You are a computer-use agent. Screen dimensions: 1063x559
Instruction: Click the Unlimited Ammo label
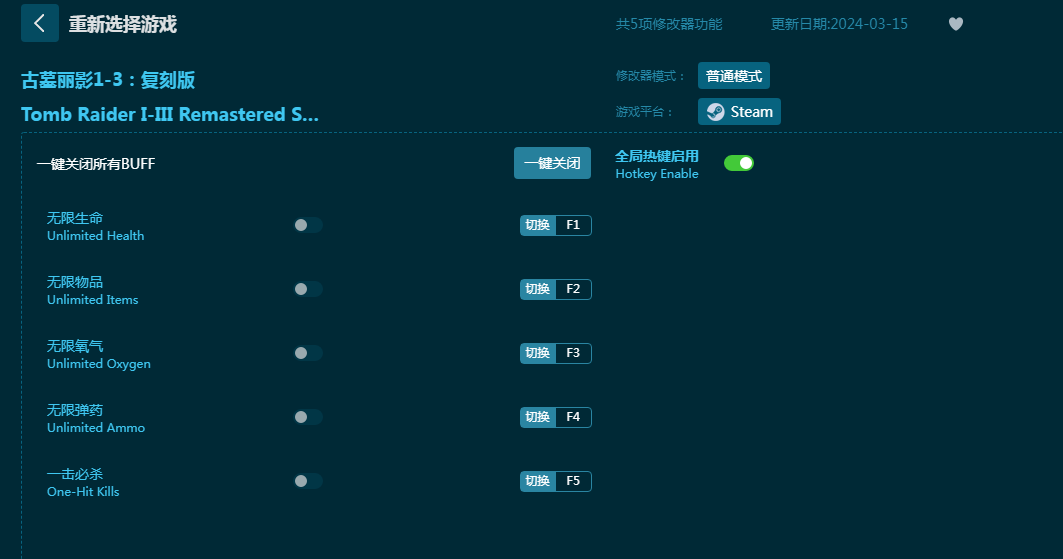96,428
